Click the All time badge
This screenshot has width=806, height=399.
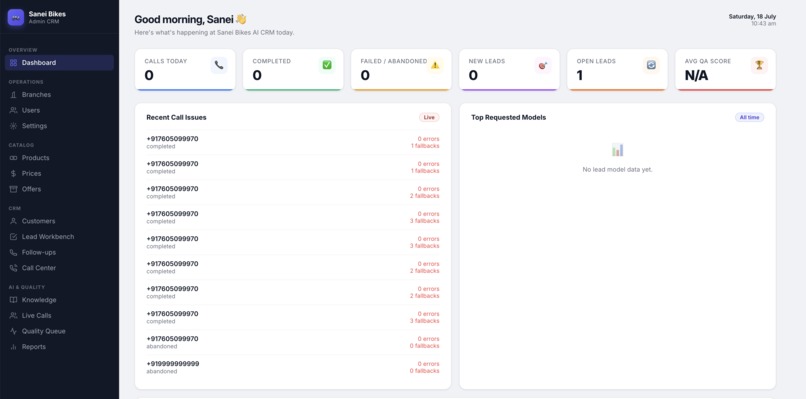749,117
